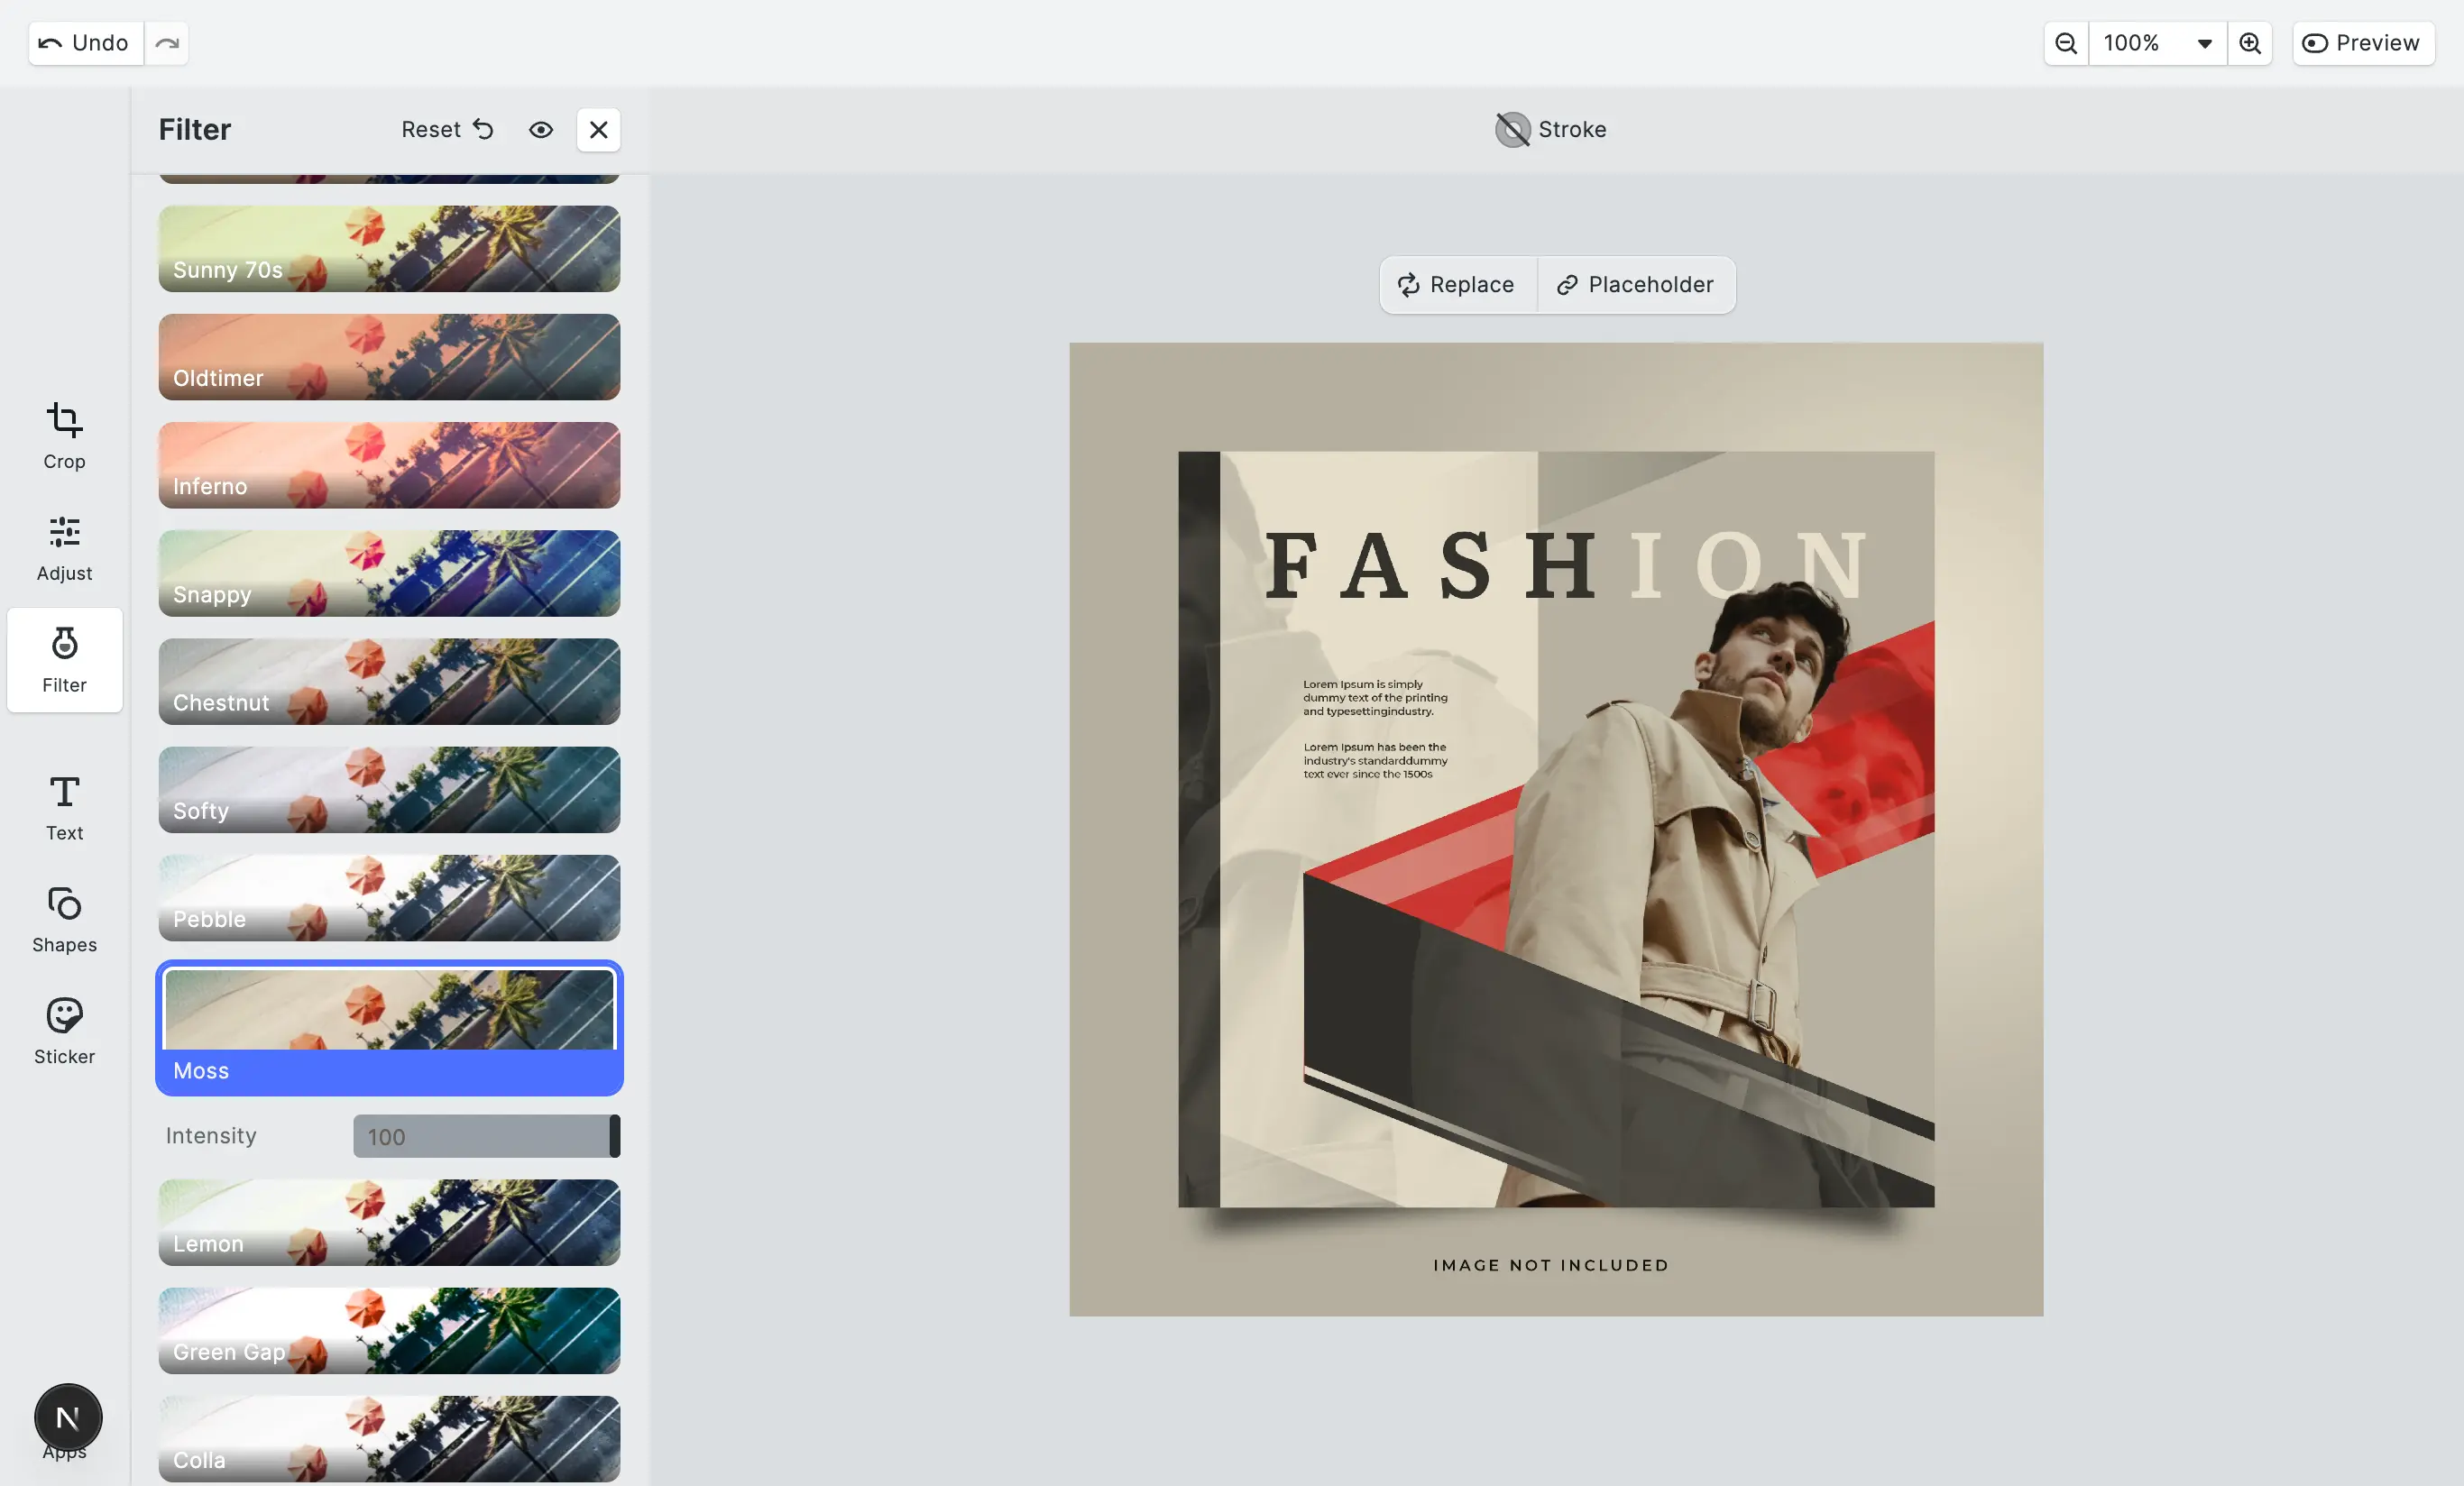The width and height of the screenshot is (2464, 1486).
Task: Click the Undo button
Action: tap(85, 43)
